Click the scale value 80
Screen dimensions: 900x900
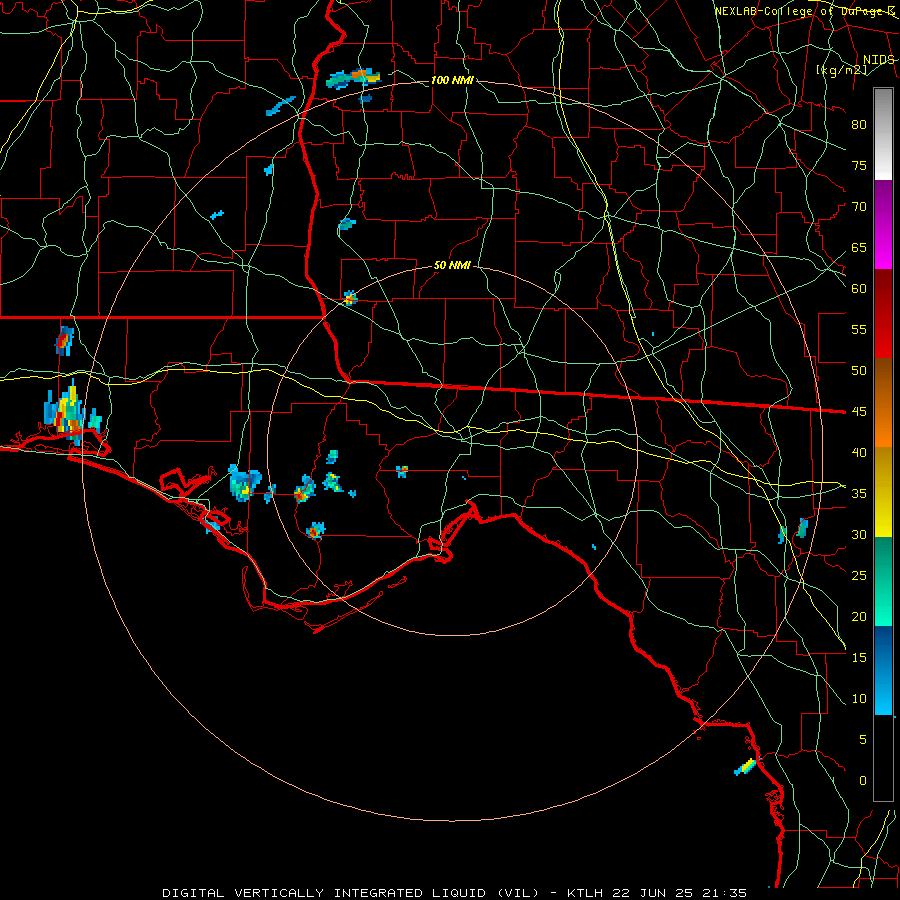[859, 125]
